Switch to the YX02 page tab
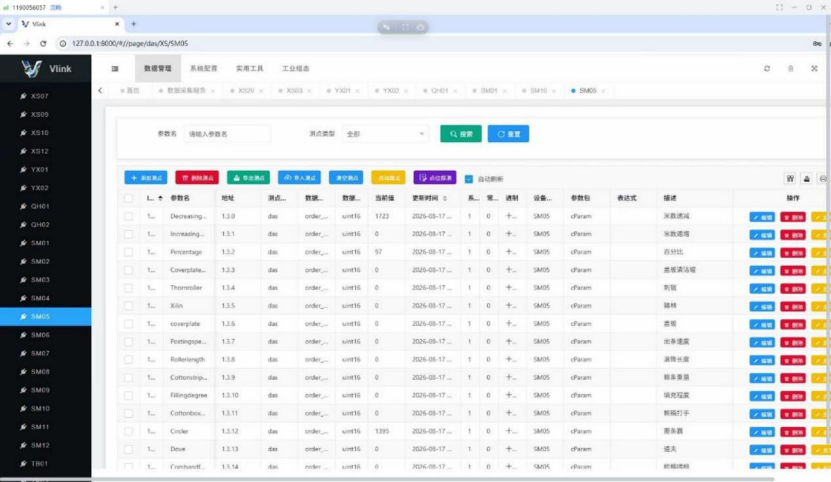This screenshot has height=482, width=831. [x=391, y=91]
